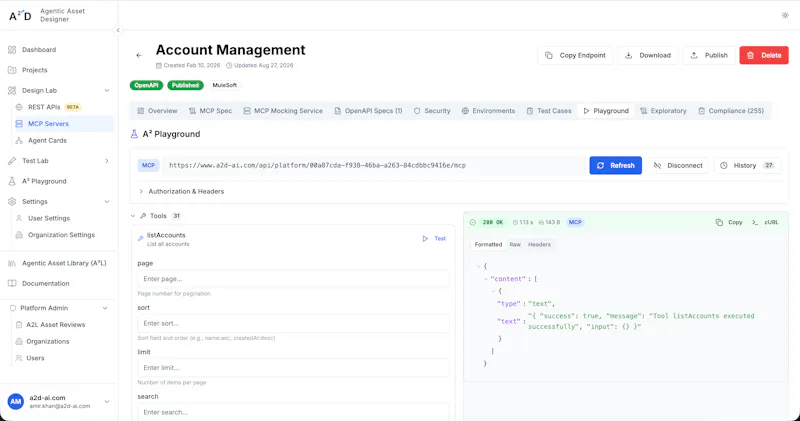
Task: Collapse the root JSON object chevron
Action: click(x=478, y=266)
